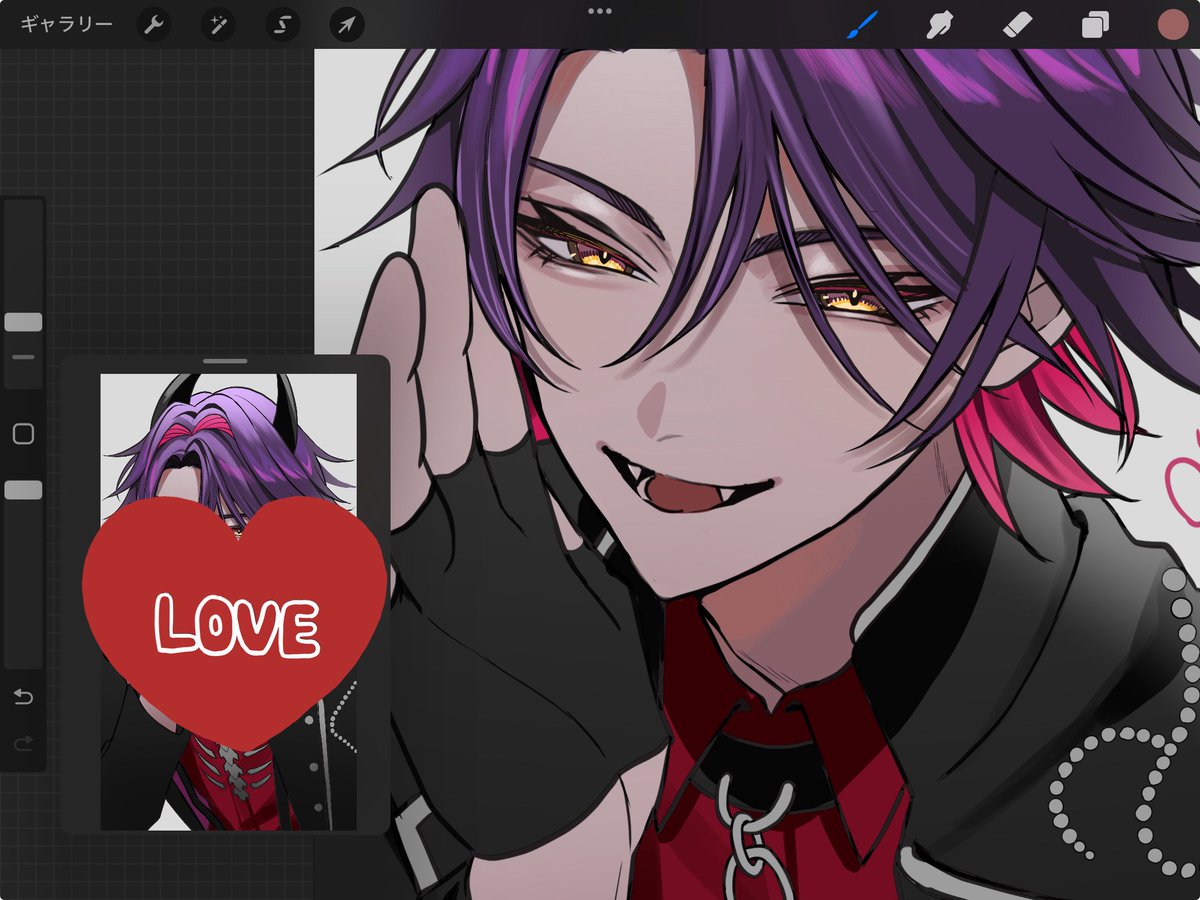
Task: Return to ギャラリー gallery
Action: (66, 24)
